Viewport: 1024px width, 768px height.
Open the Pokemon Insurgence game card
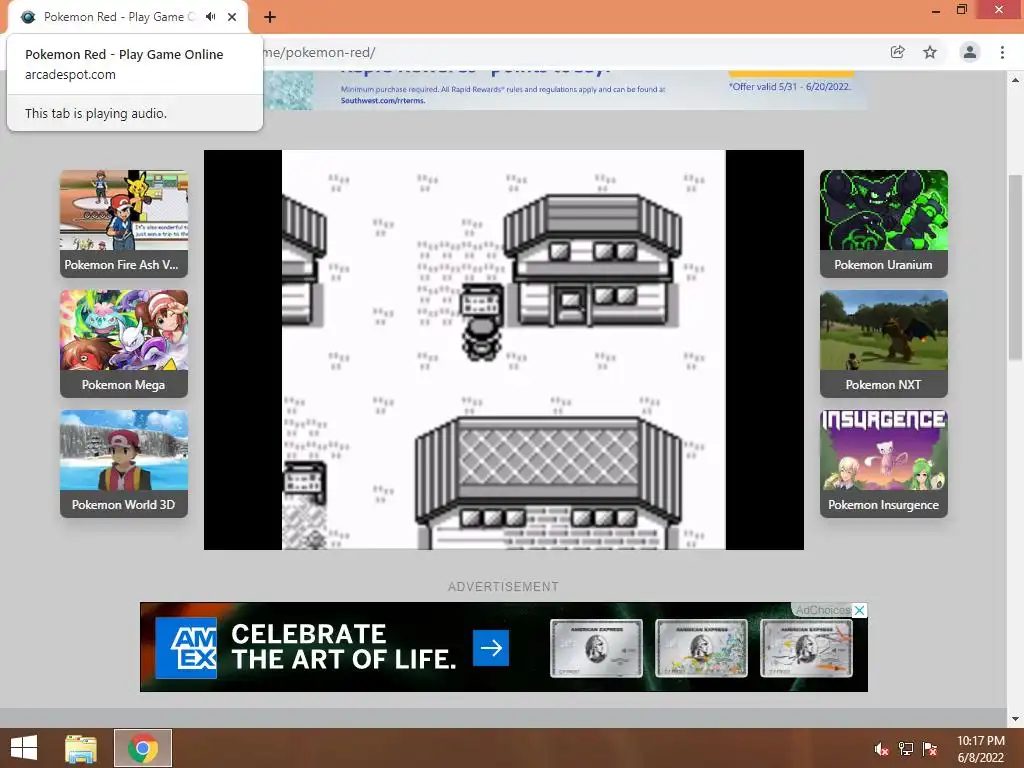tap(884, 464)
